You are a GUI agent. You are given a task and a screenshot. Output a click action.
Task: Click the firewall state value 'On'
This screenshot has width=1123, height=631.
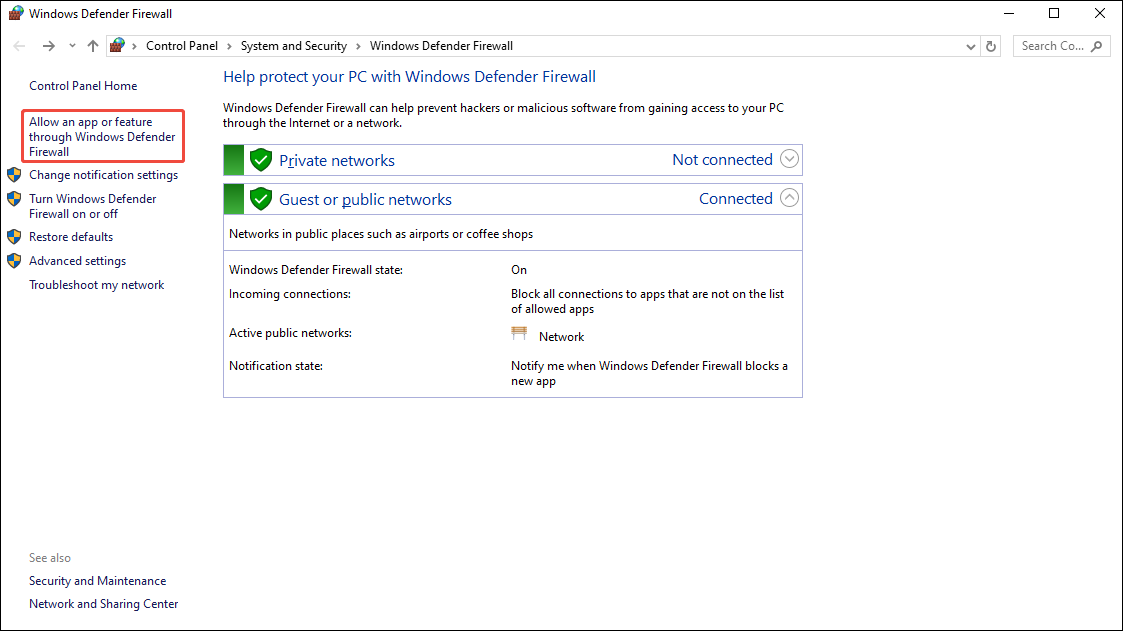coord(519,270)
